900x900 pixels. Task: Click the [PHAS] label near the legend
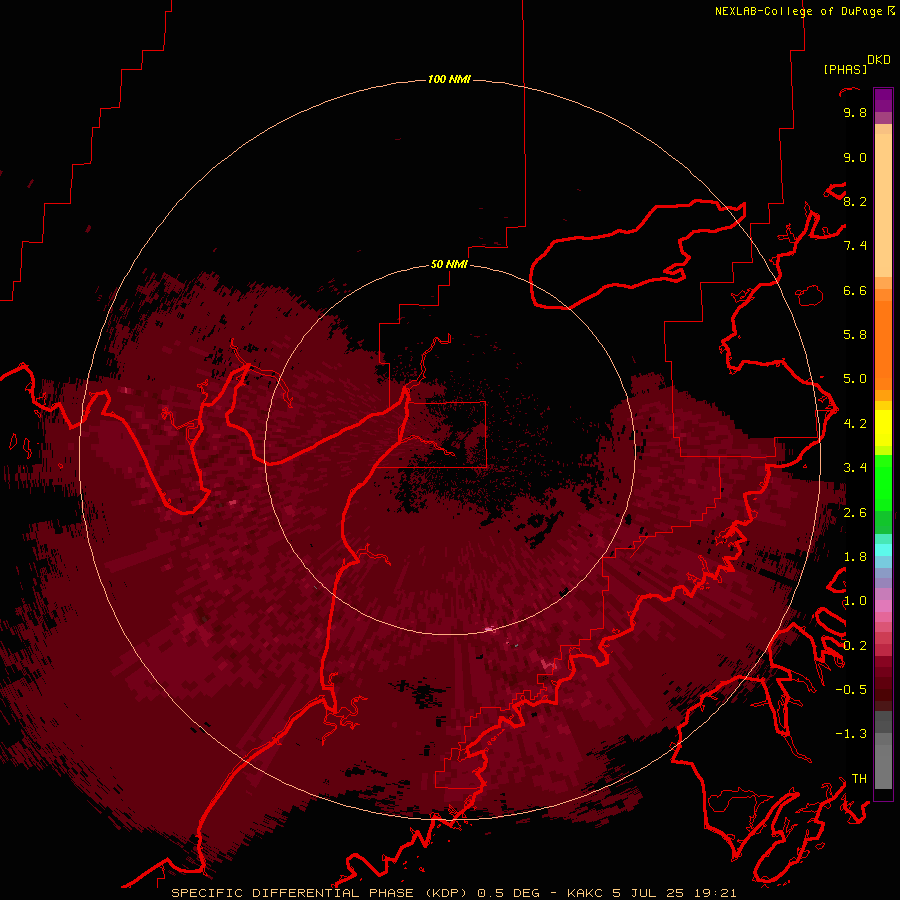[x=845, y=69]
